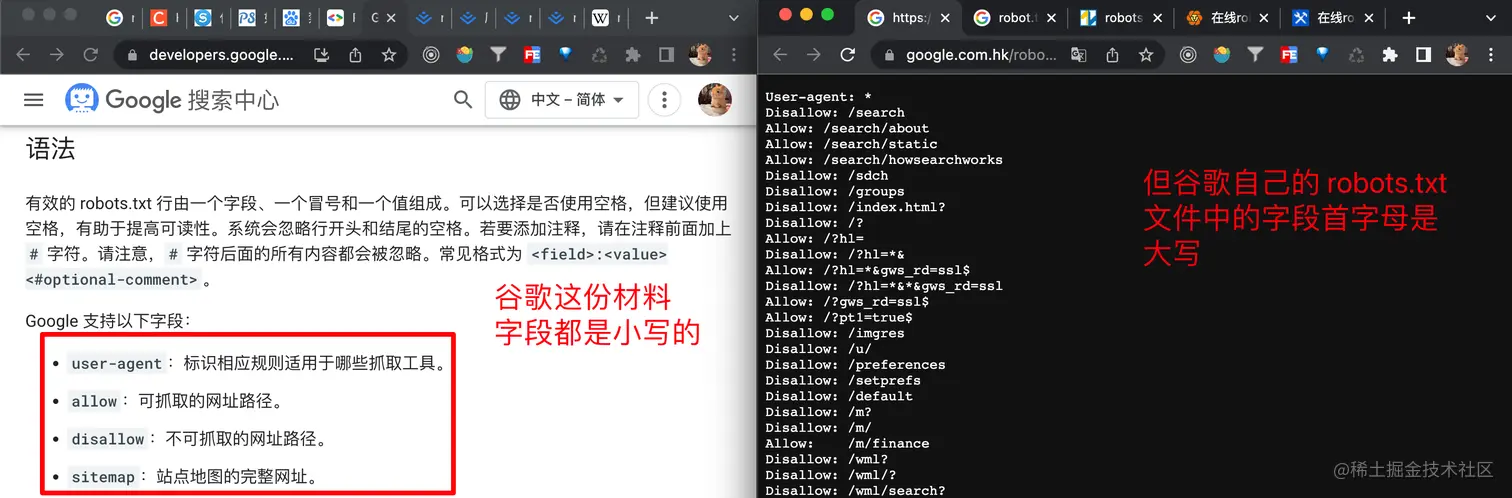Click the line Allow: /search/about
1512x498 pixels.
coord(847,128)
